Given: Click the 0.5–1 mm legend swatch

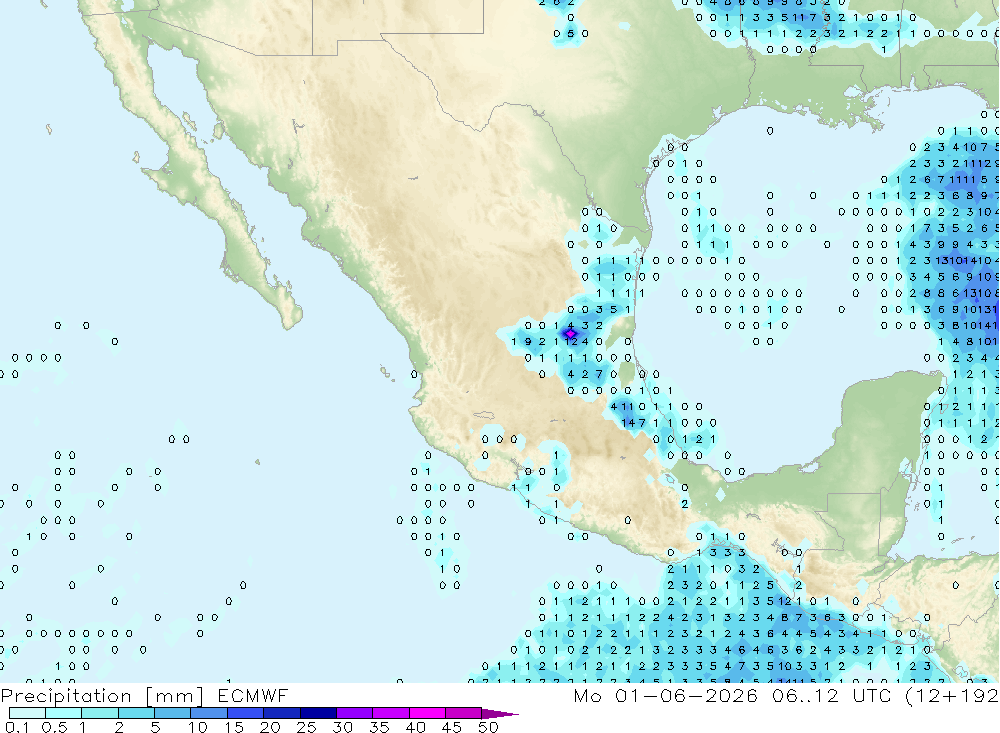Looking at the screenshot, I should (x=63, y=713).
